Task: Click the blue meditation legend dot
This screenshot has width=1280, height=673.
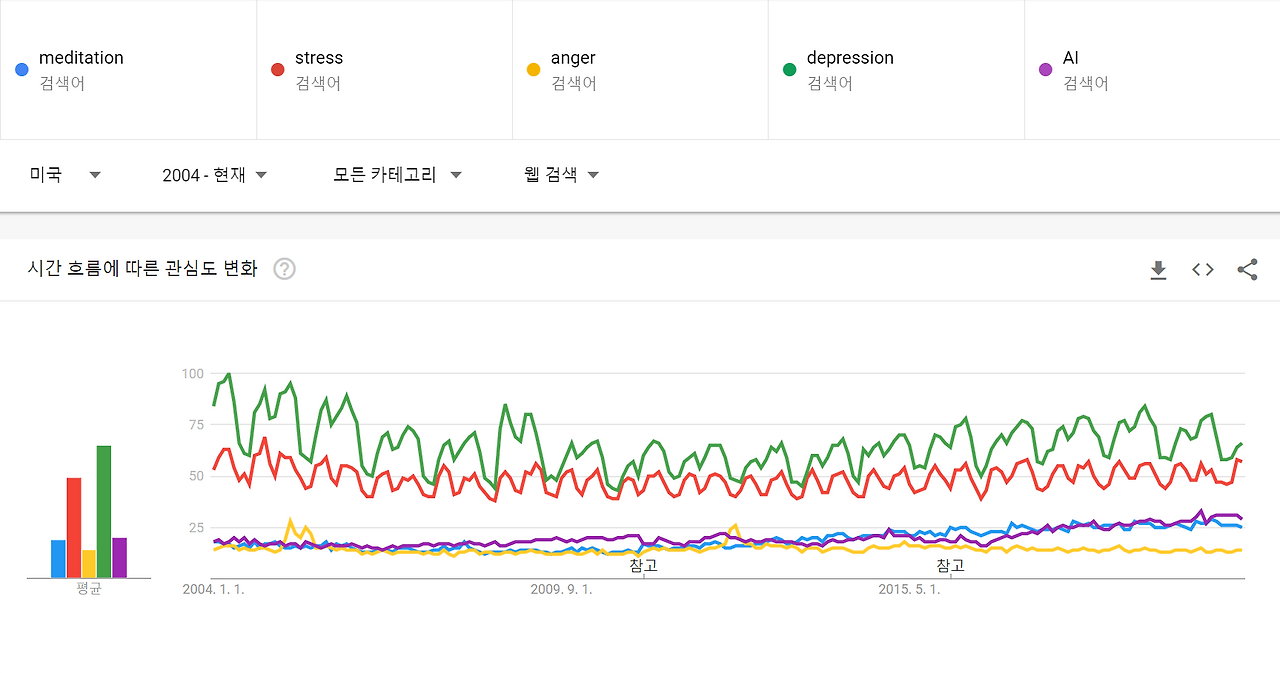Action: pyautogui.click(x=21, y=69)
